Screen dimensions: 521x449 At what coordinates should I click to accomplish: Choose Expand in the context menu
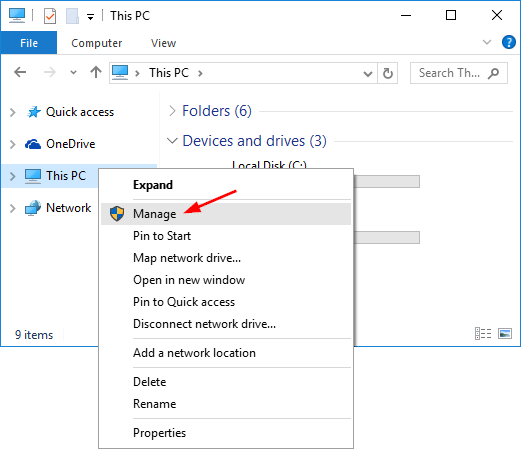(226, 185)
